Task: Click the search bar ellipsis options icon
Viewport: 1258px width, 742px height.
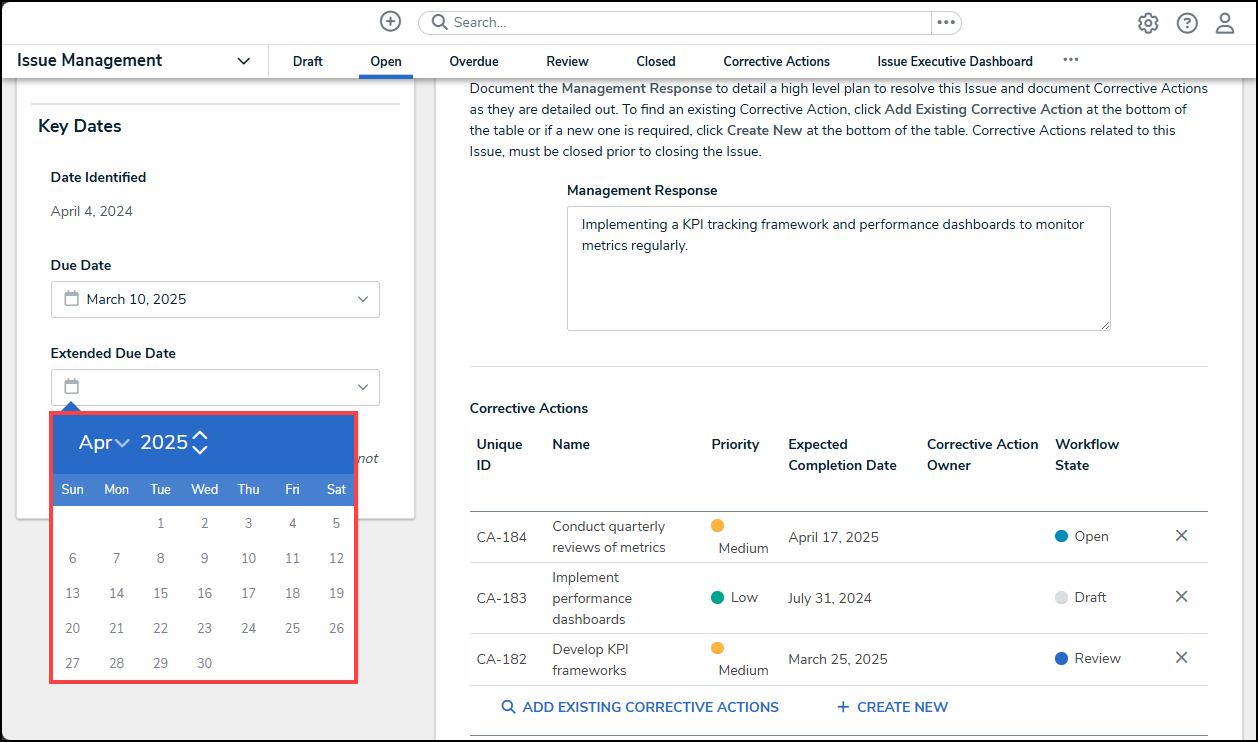Action: (x=946, y=22)
